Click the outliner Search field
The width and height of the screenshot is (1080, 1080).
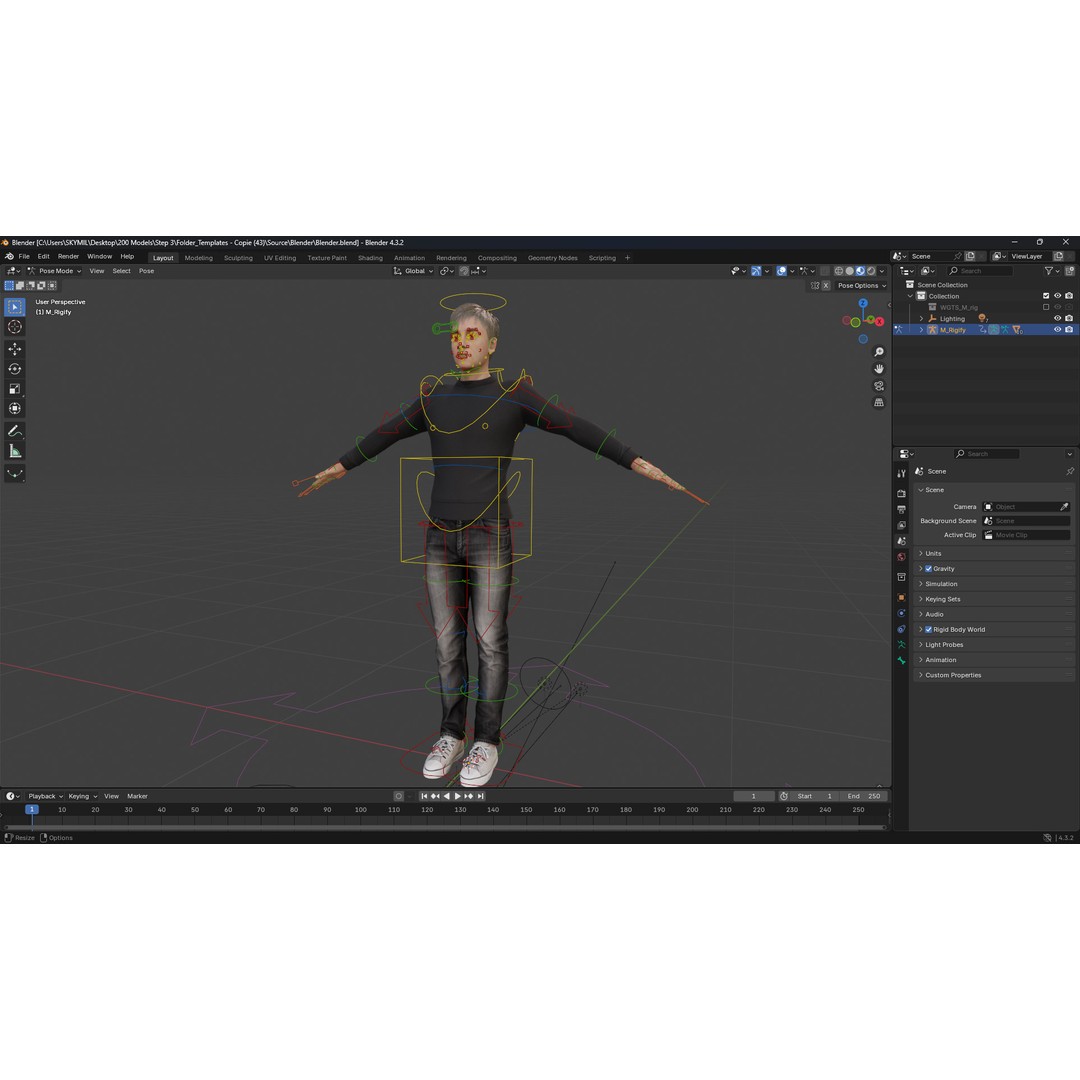[x=979, y=271]
